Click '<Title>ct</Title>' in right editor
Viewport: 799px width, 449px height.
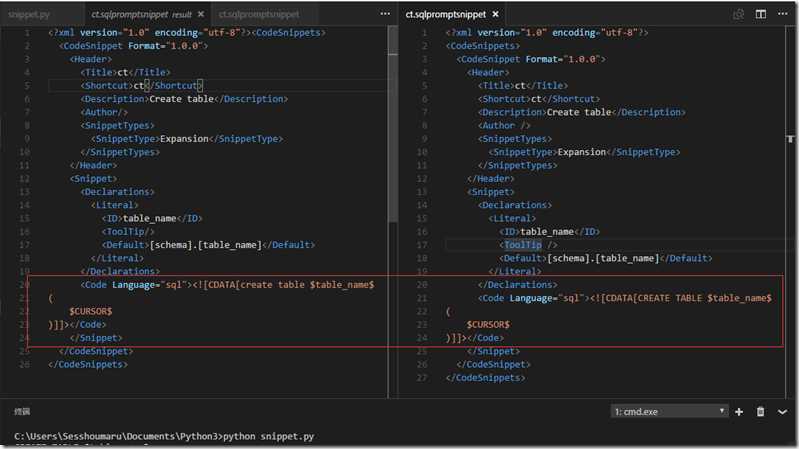click(523, 86)
